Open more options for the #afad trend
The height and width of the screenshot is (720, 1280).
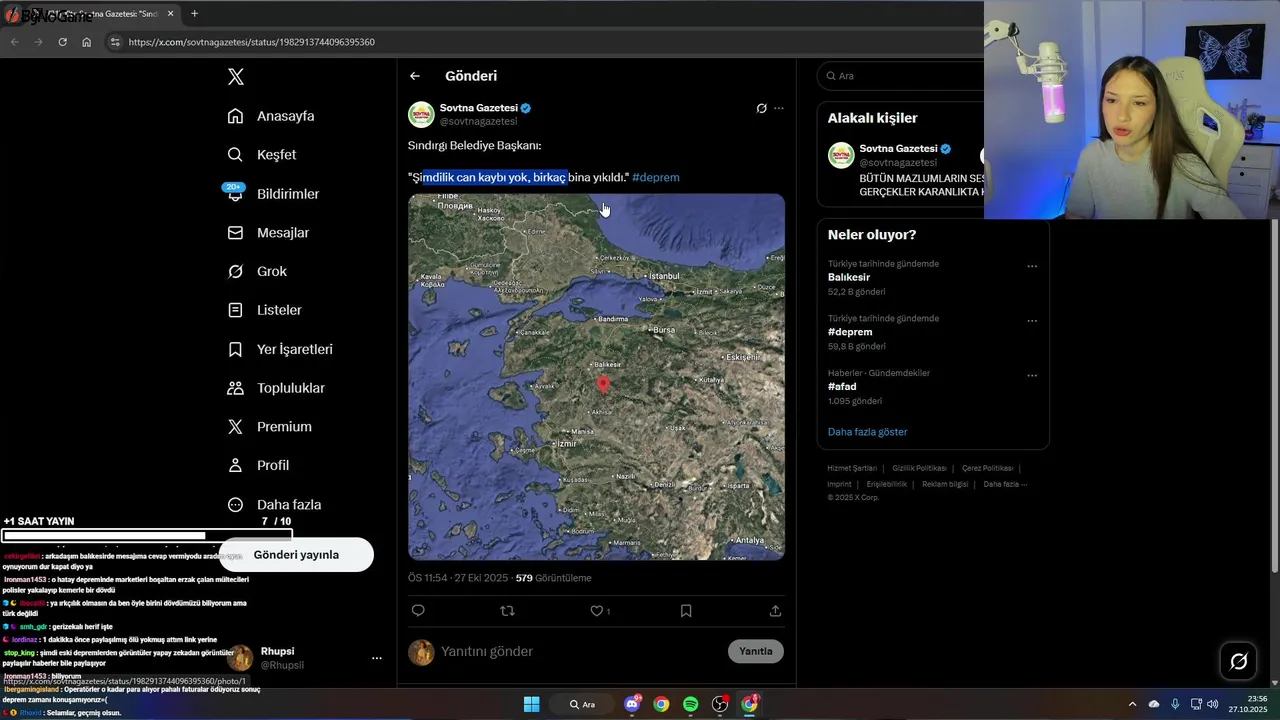tap(1032, 376)
